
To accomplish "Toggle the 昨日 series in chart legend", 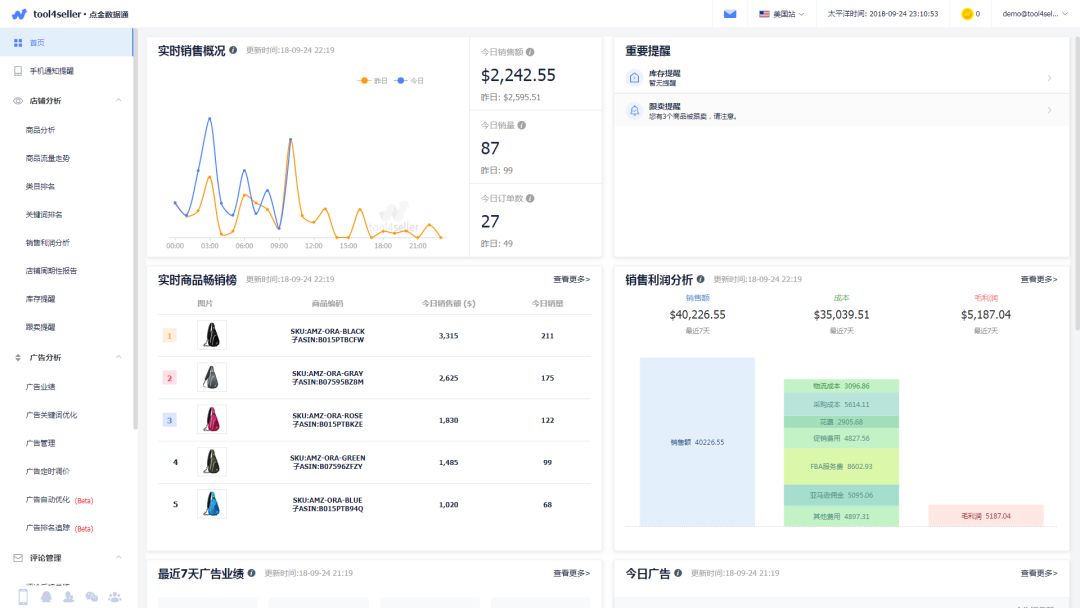I will pyautogui.click(x=373, y=80).
